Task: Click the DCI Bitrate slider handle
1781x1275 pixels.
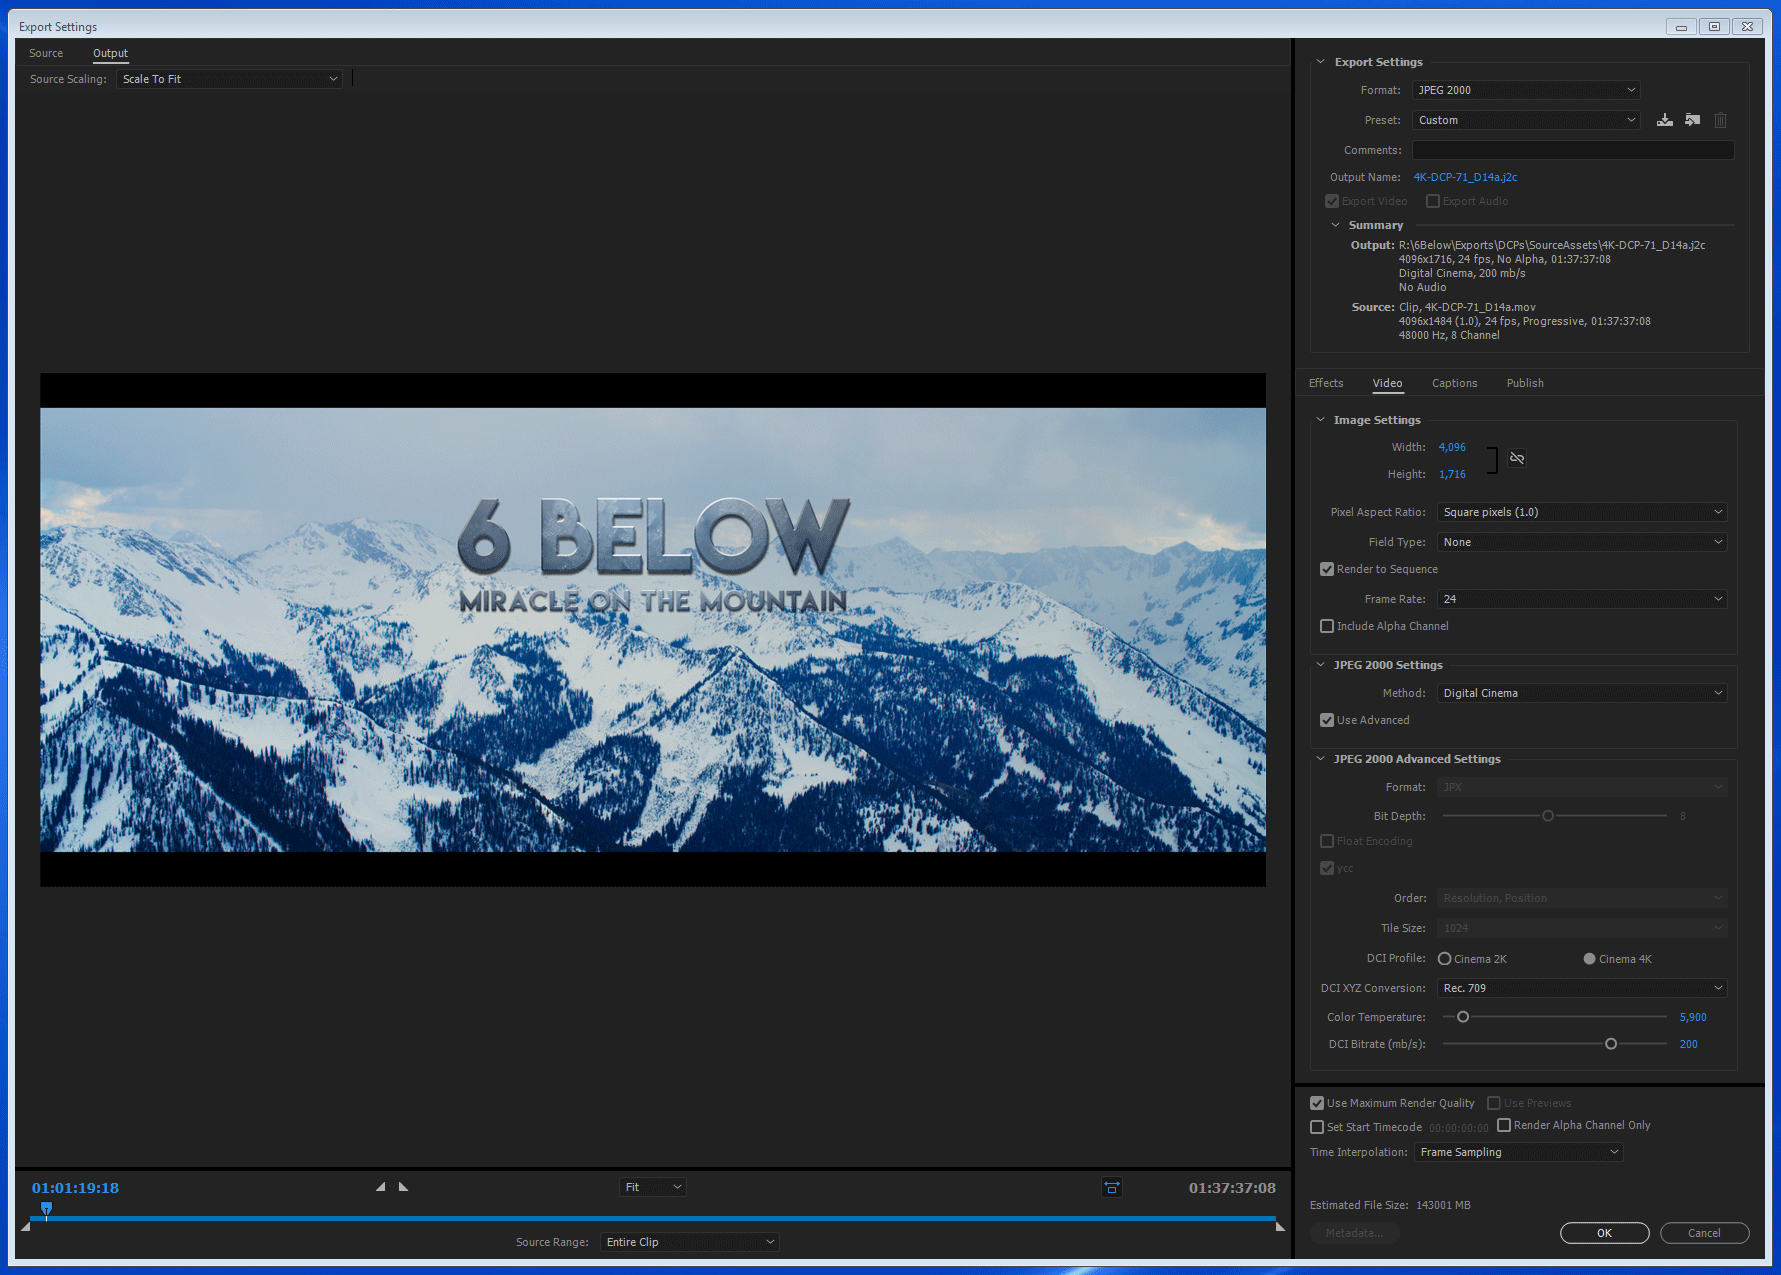Action: click(1611, 1044)
